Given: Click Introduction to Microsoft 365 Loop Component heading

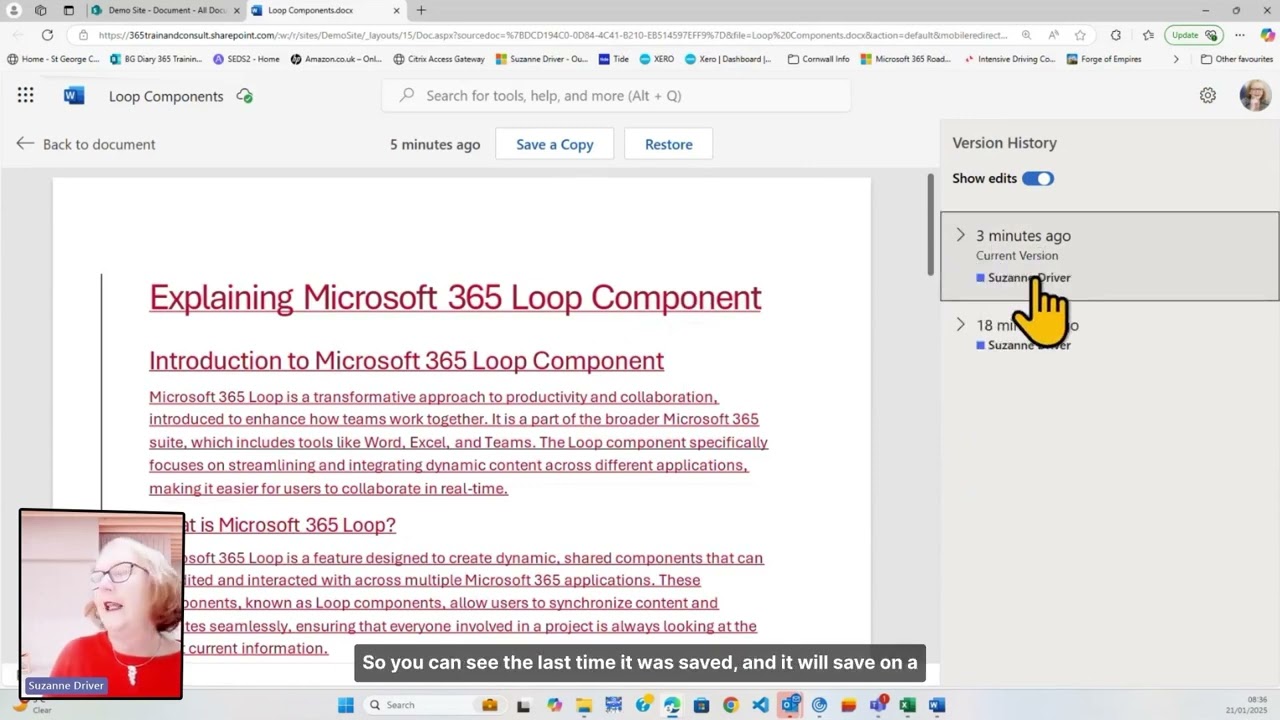Looking at the screenshot, I should pos(406,361).
